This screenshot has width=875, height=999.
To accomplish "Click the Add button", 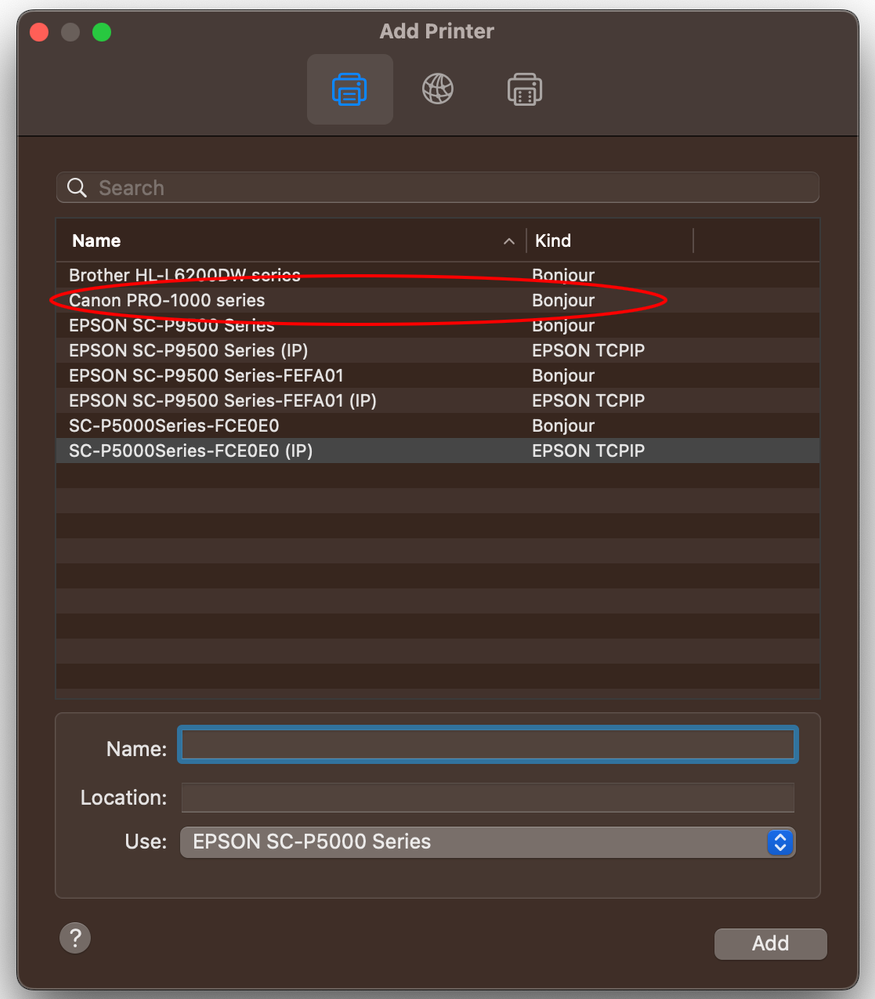I will [770, 943].
